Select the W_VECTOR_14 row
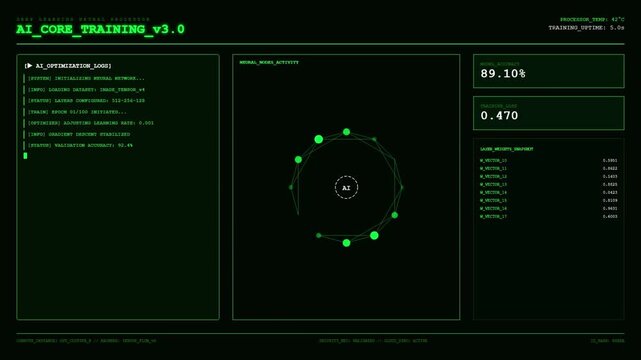Viewport: 641px width, 360px height. (x=549, y=192)
